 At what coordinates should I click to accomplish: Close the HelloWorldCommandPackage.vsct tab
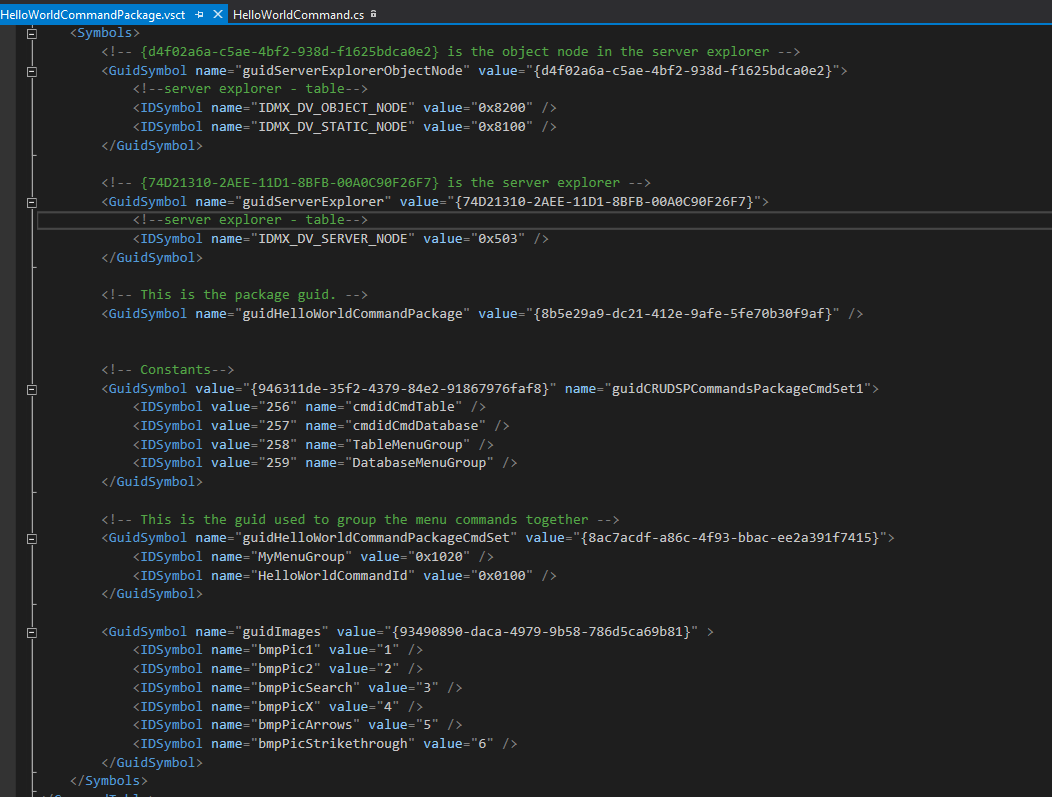pos(218,15)
